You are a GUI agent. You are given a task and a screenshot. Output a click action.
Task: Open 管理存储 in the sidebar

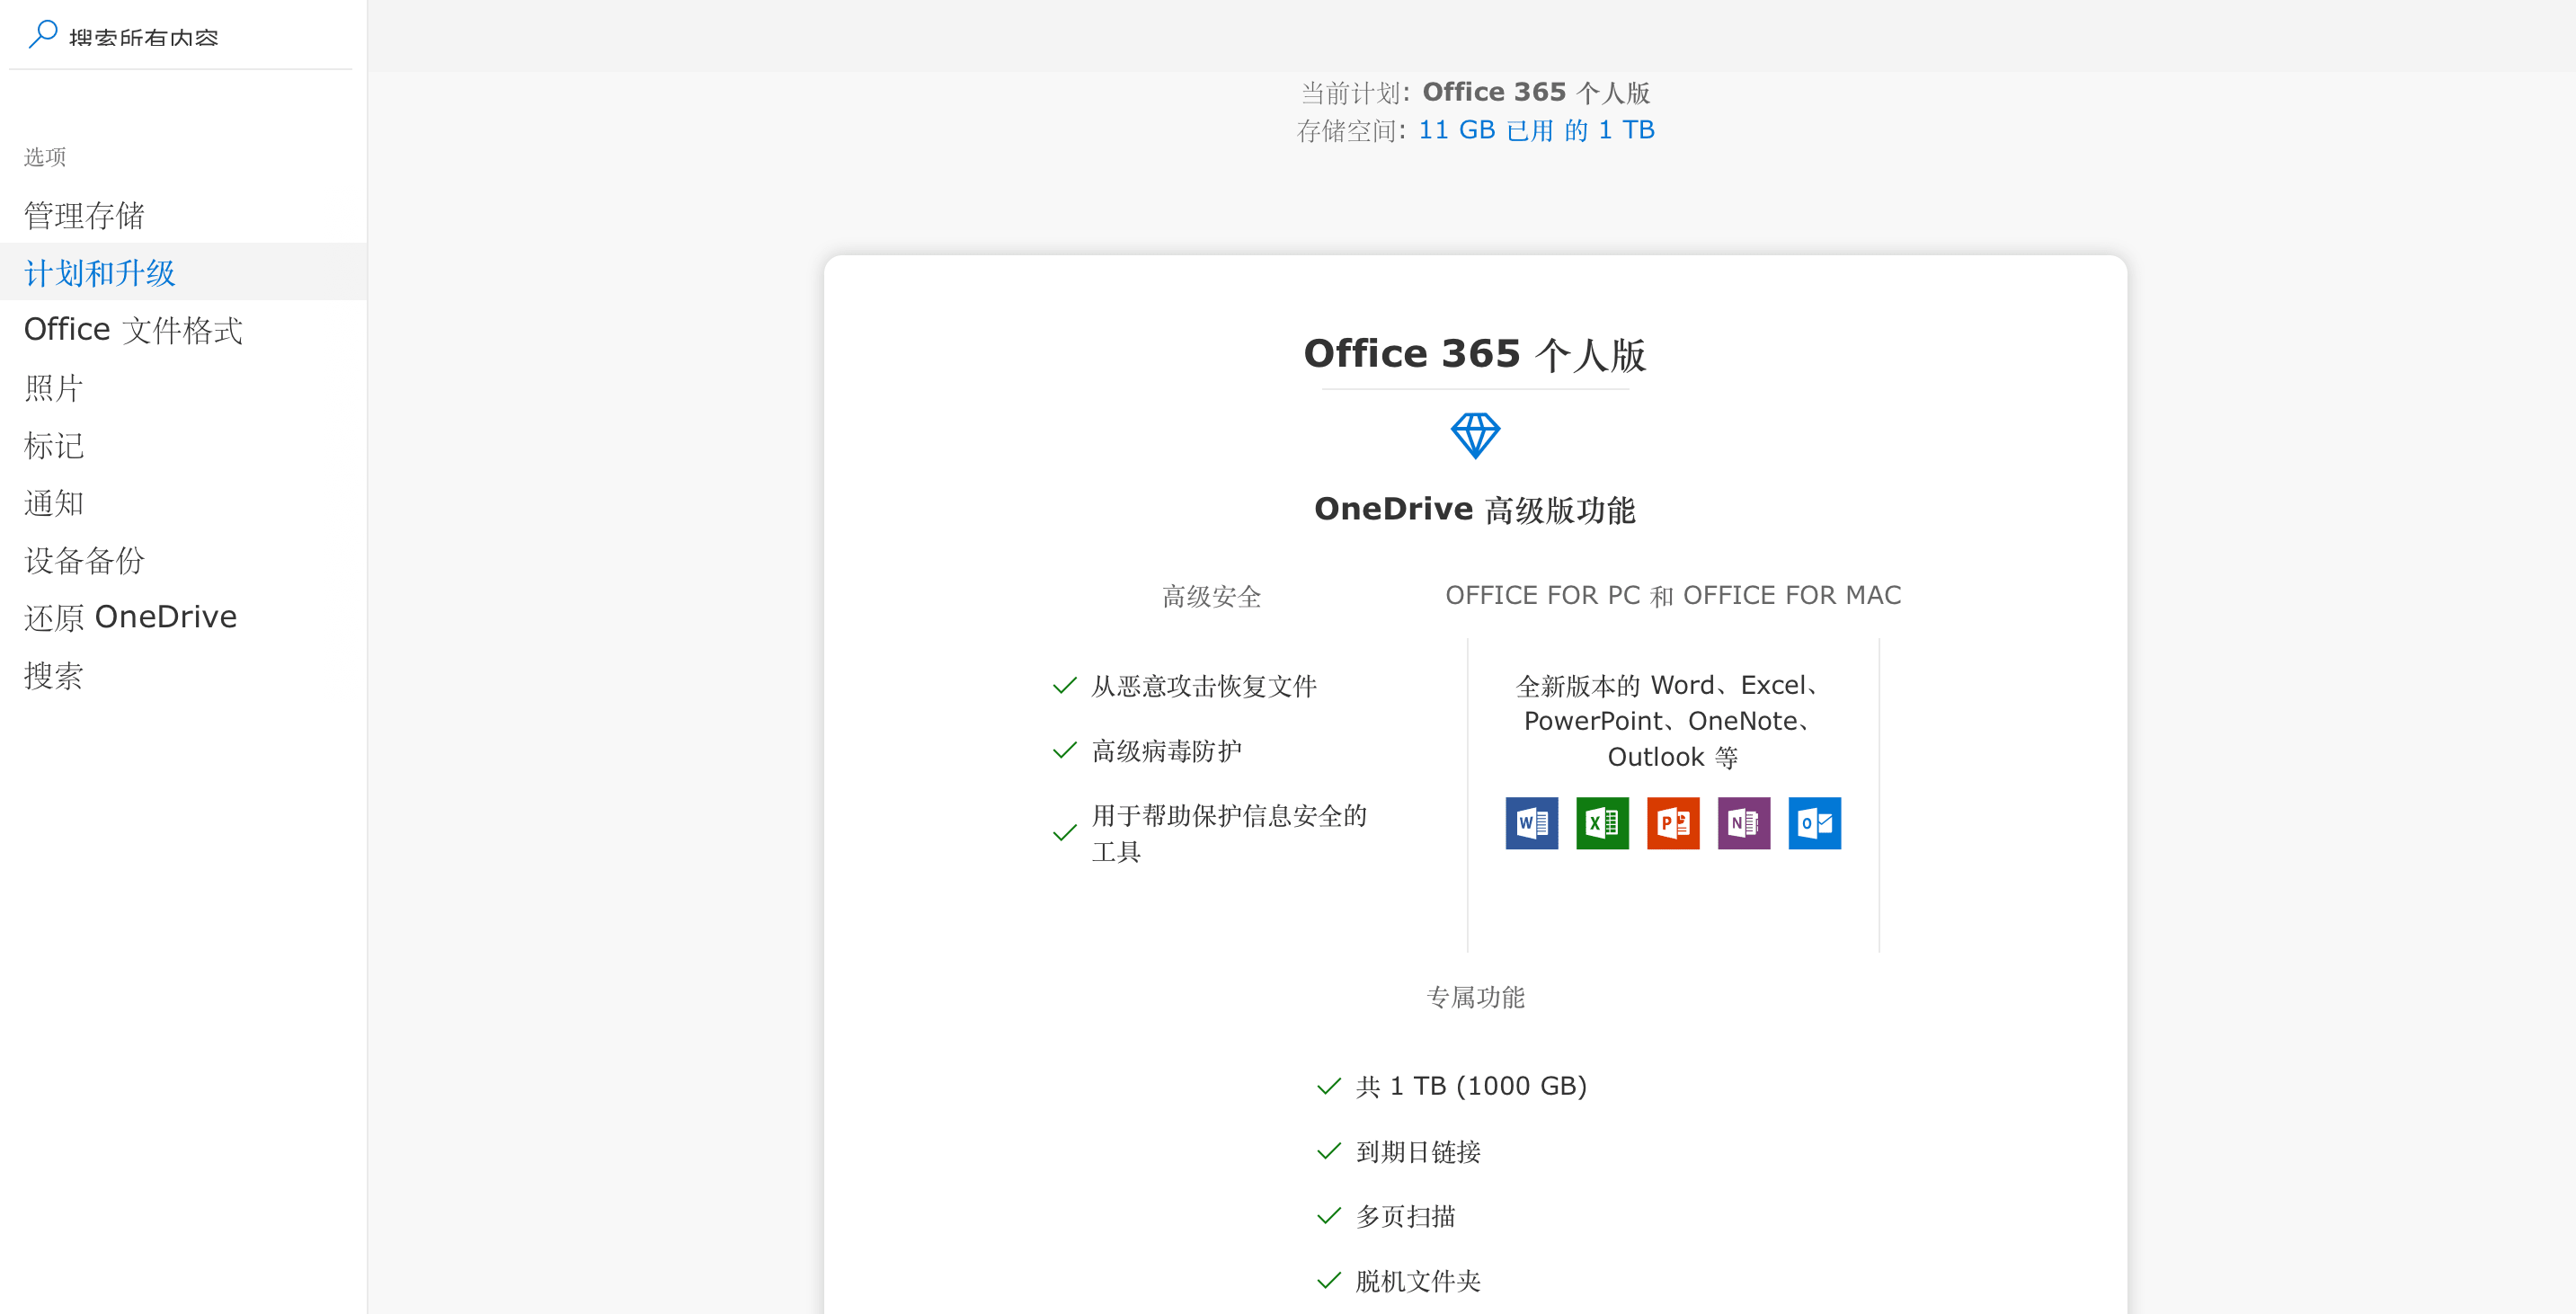[183, 215]
